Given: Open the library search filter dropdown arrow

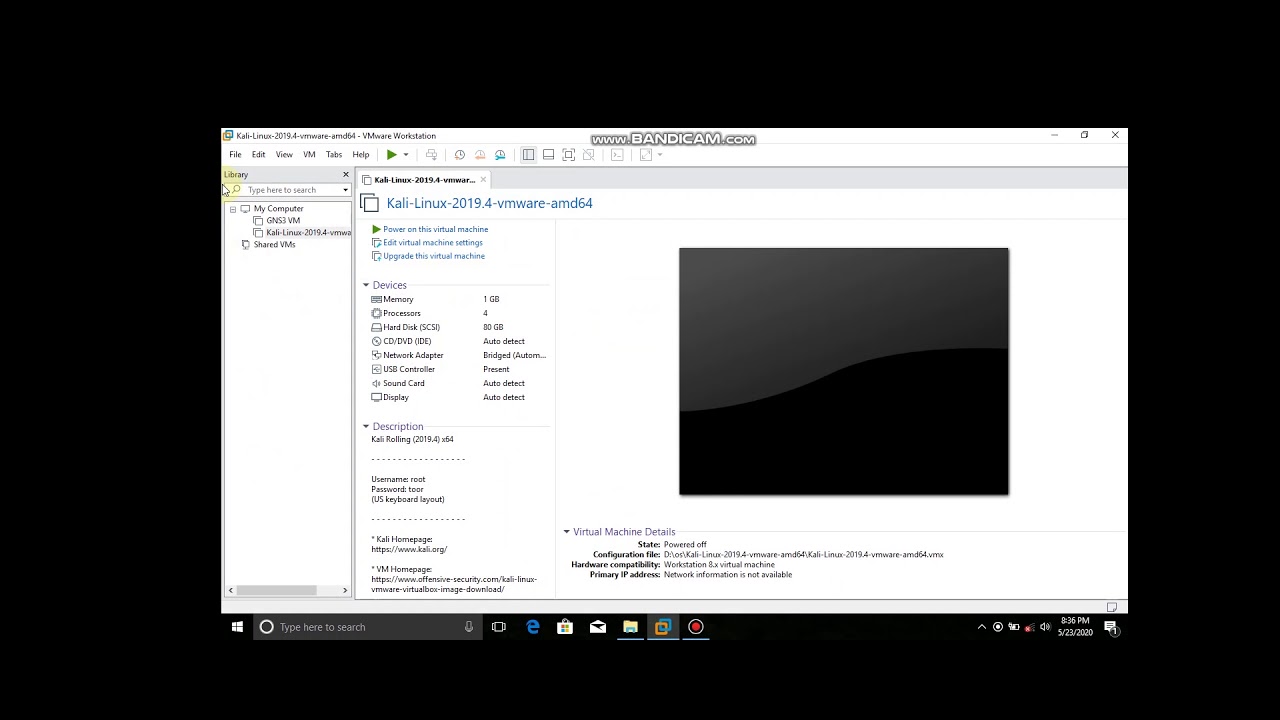Looking at the screenshot, I should point(346,190).
